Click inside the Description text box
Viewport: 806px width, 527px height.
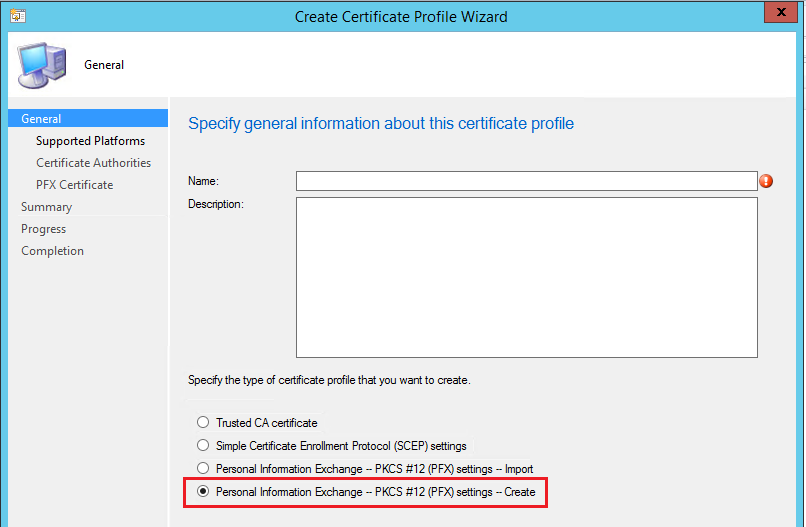(x=526, y=277)
